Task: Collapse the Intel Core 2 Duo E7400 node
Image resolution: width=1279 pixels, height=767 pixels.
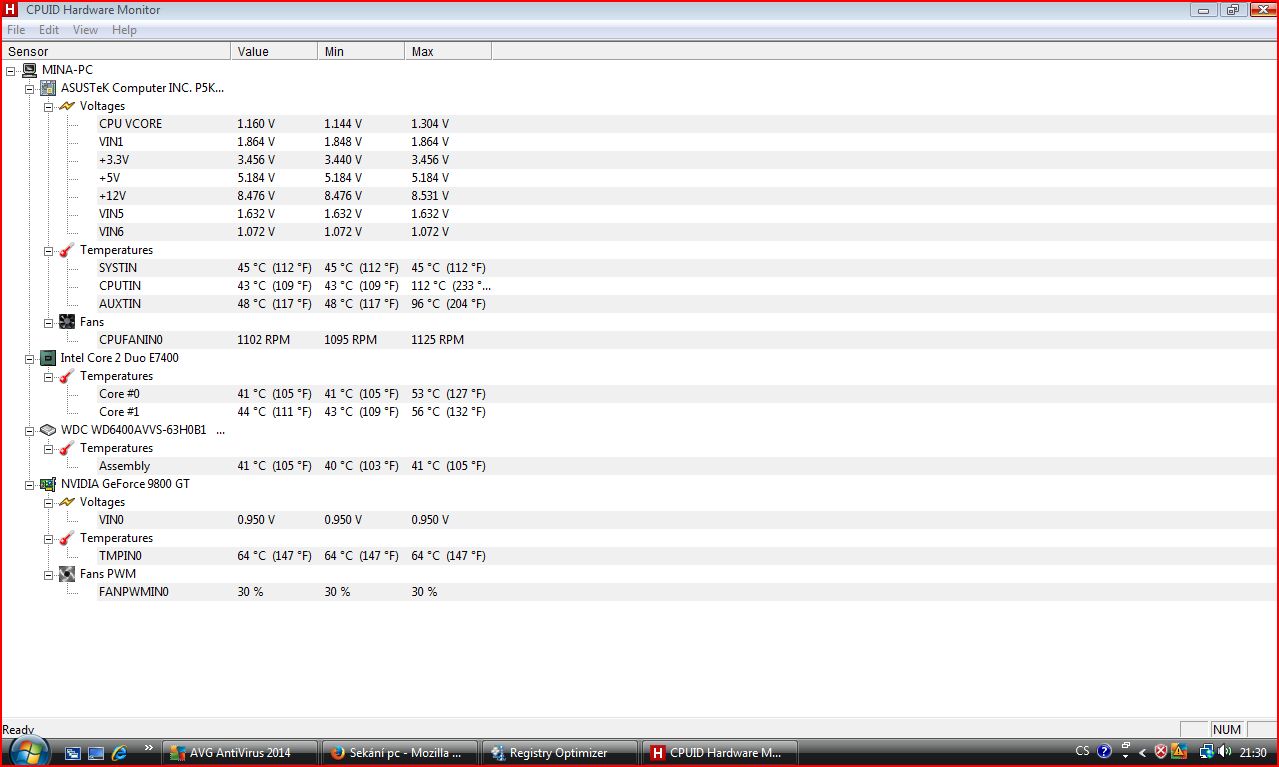Action: tap(29, 358)
